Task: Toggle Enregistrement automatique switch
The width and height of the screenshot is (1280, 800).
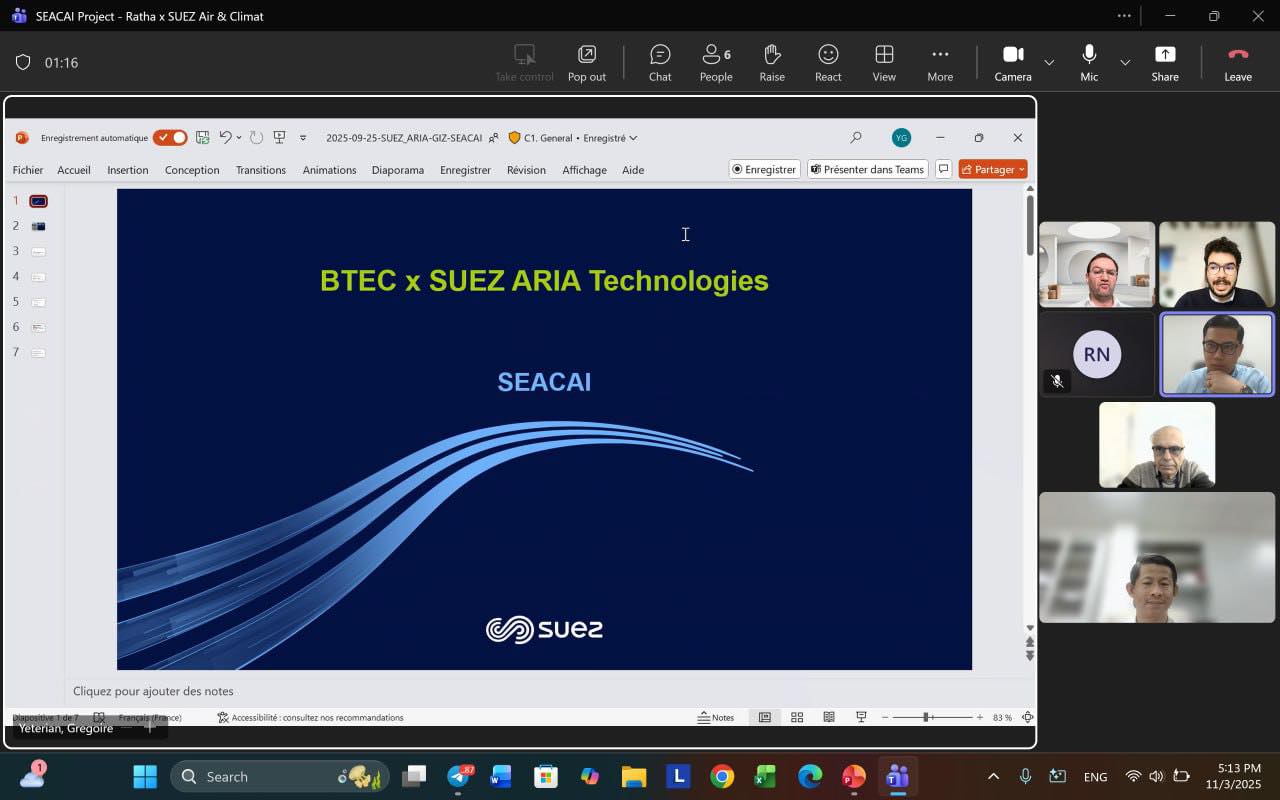Action: [170, 138]
